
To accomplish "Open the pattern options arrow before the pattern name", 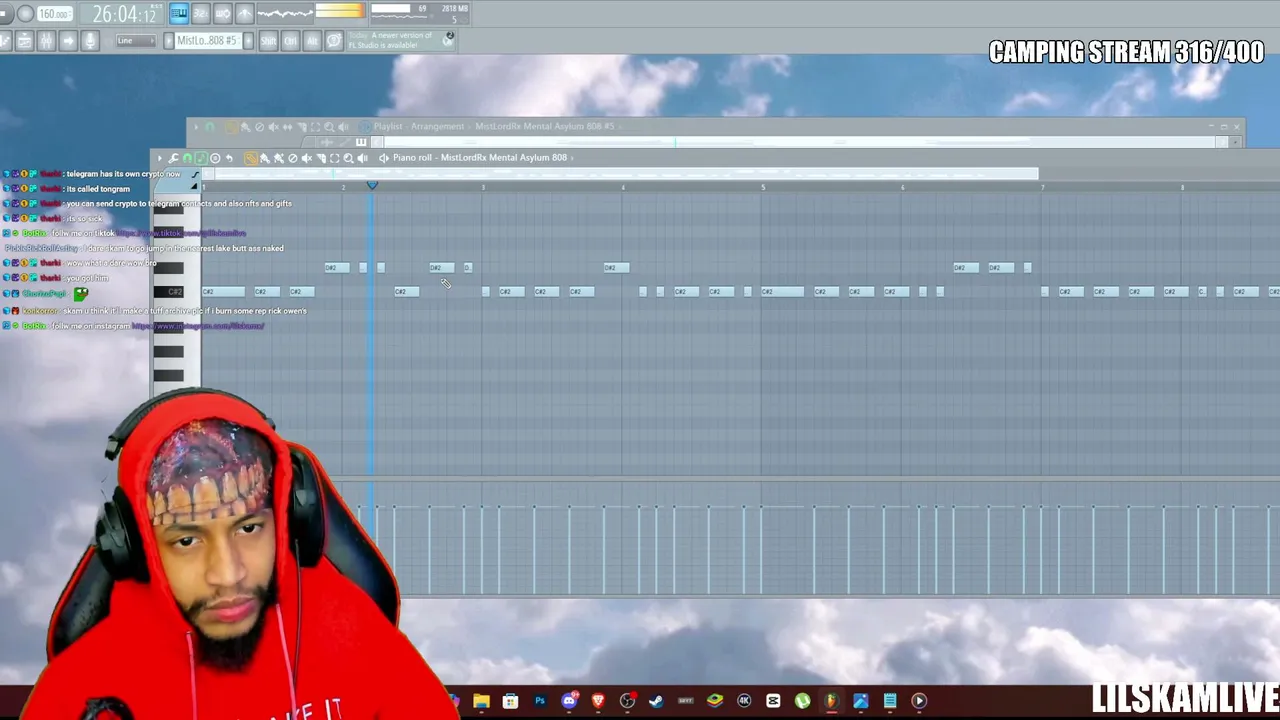I will 168,41.
